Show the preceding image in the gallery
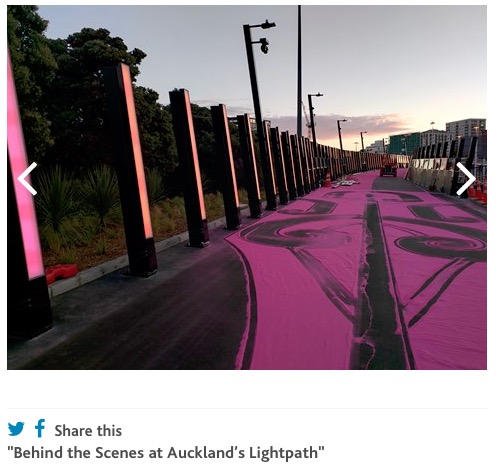Image resolution: width=499 pixels, height=464 pixels. [28, 179]
